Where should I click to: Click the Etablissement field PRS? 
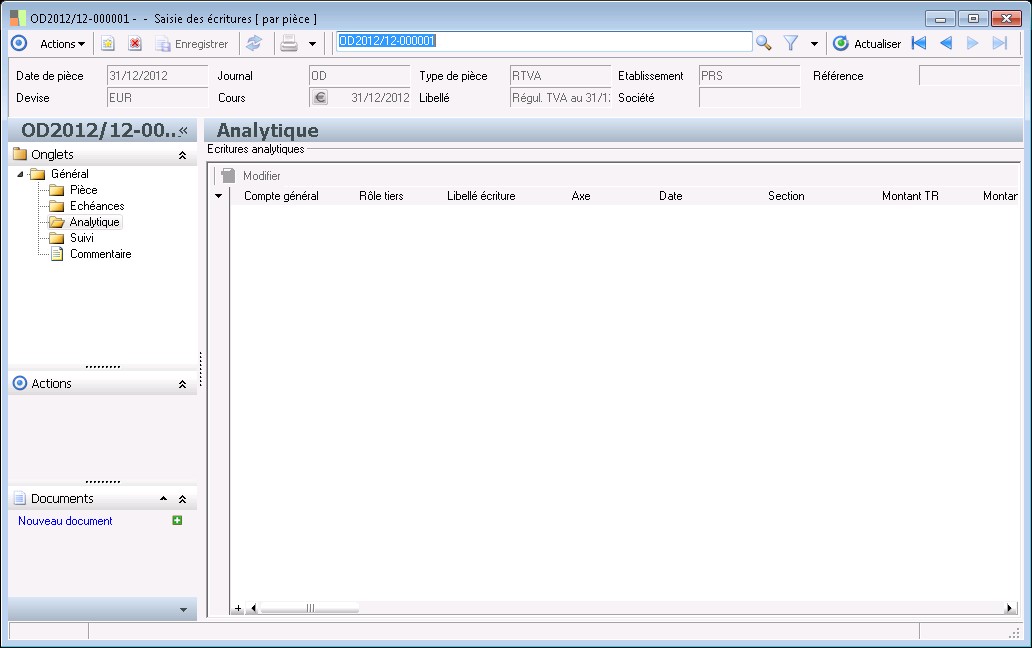(750, 76)
